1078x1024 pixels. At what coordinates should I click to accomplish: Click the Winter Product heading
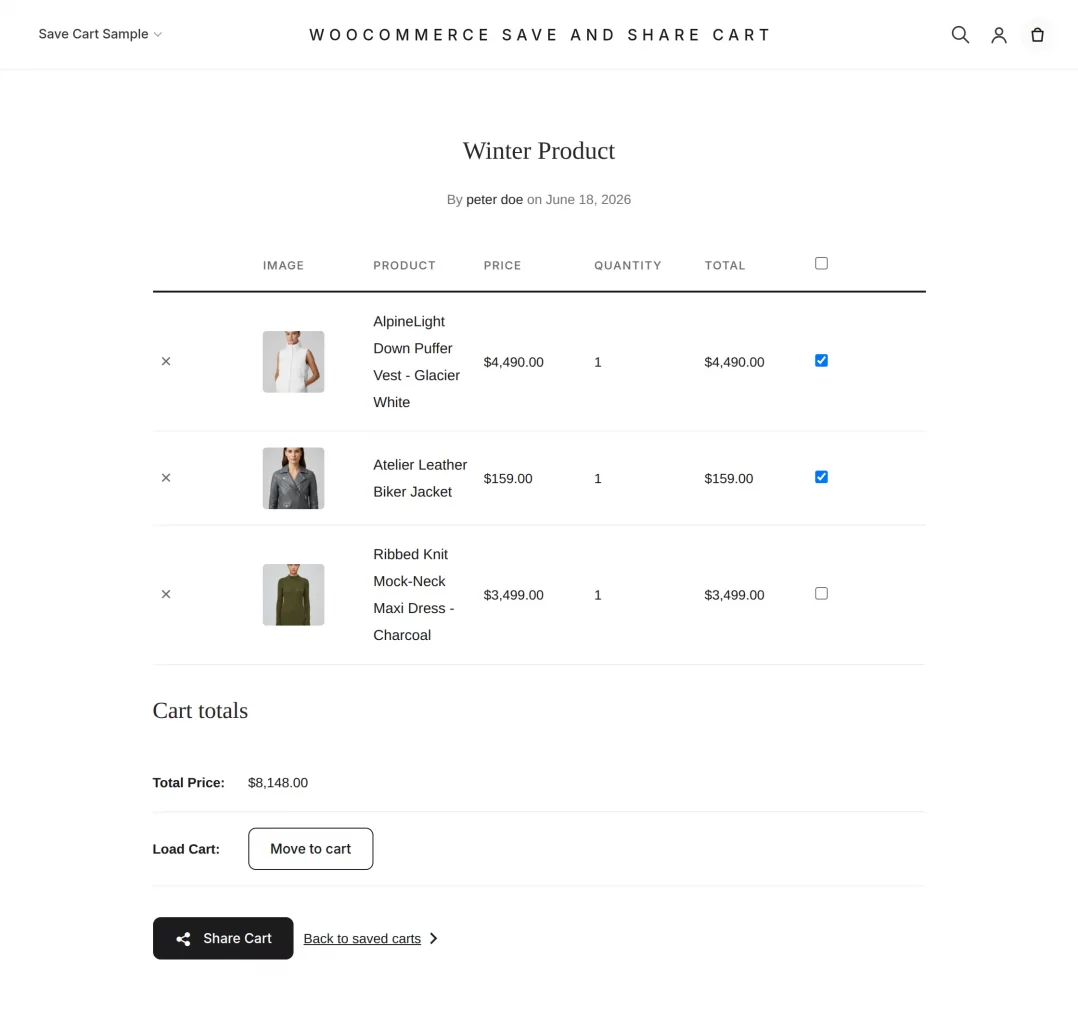pos(539,151)
